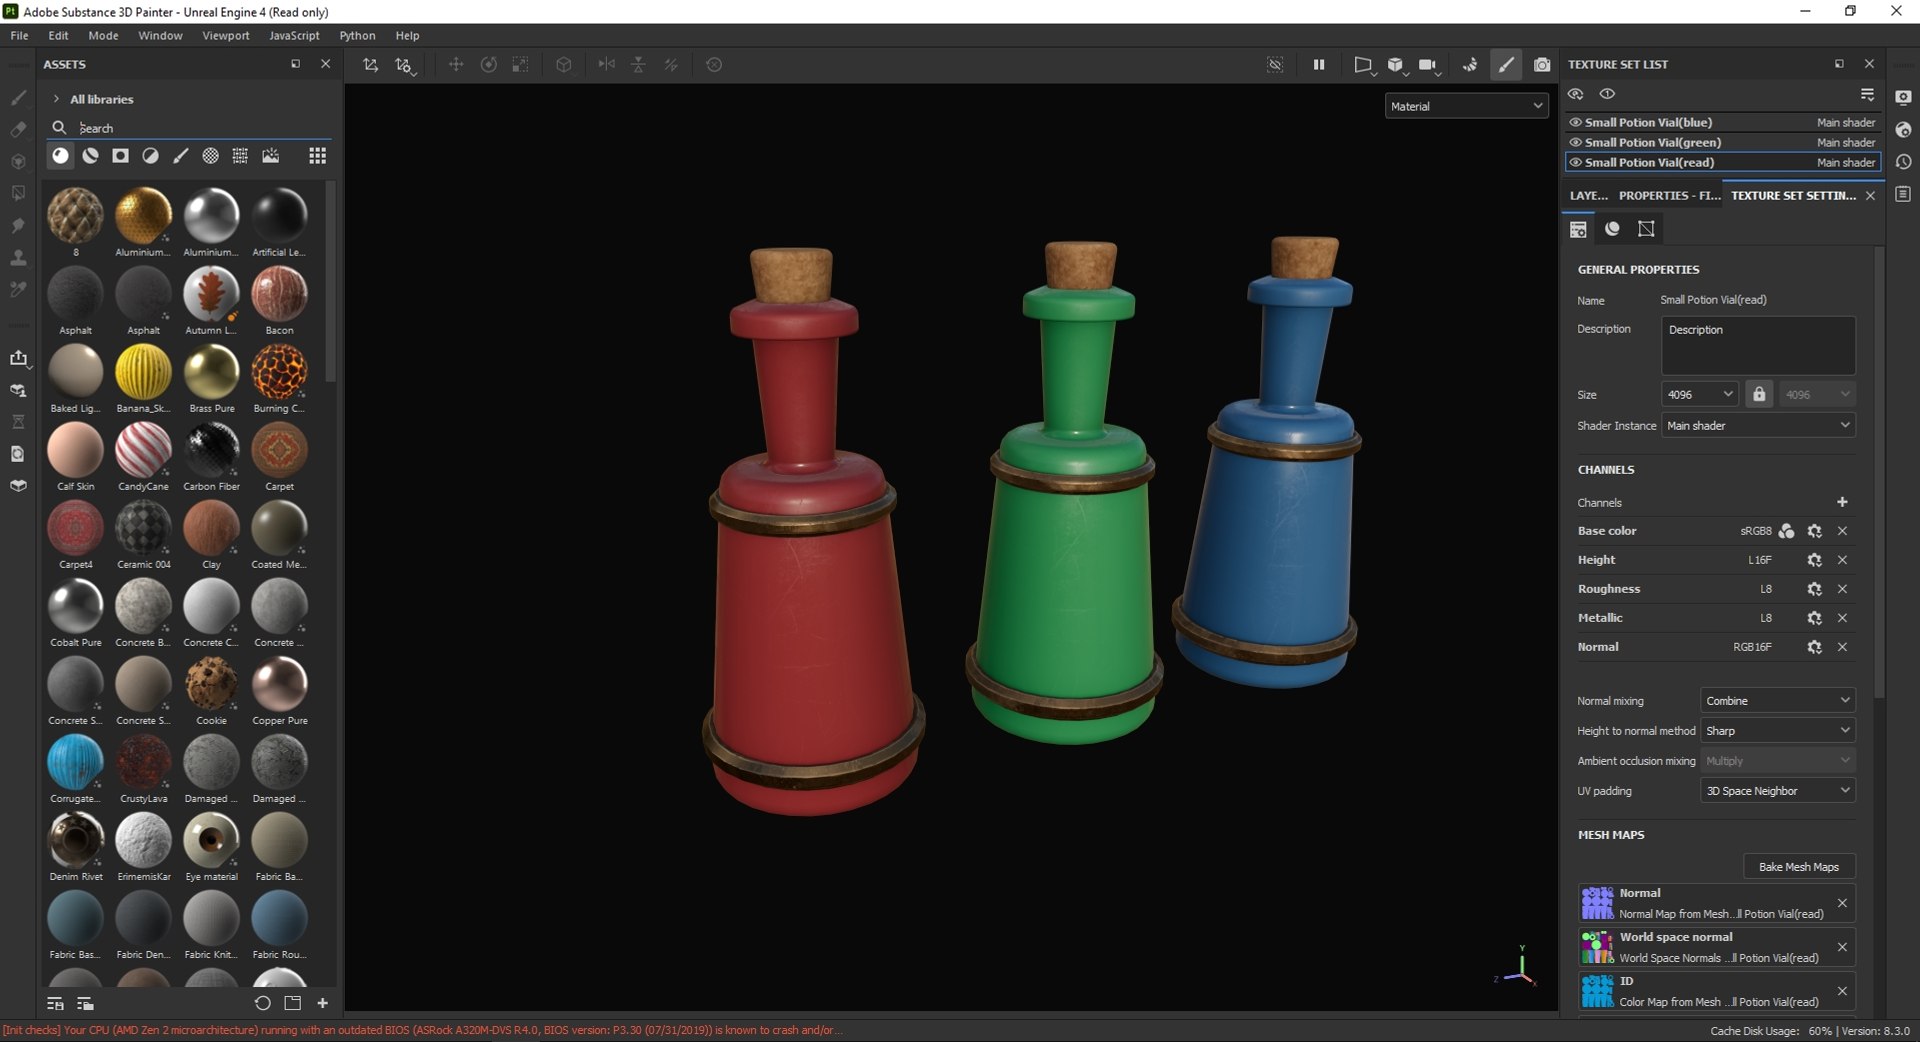Switch asset view to grid size icon
This screenshot has height=1042, width=1920.
click(x=317, y=156)
